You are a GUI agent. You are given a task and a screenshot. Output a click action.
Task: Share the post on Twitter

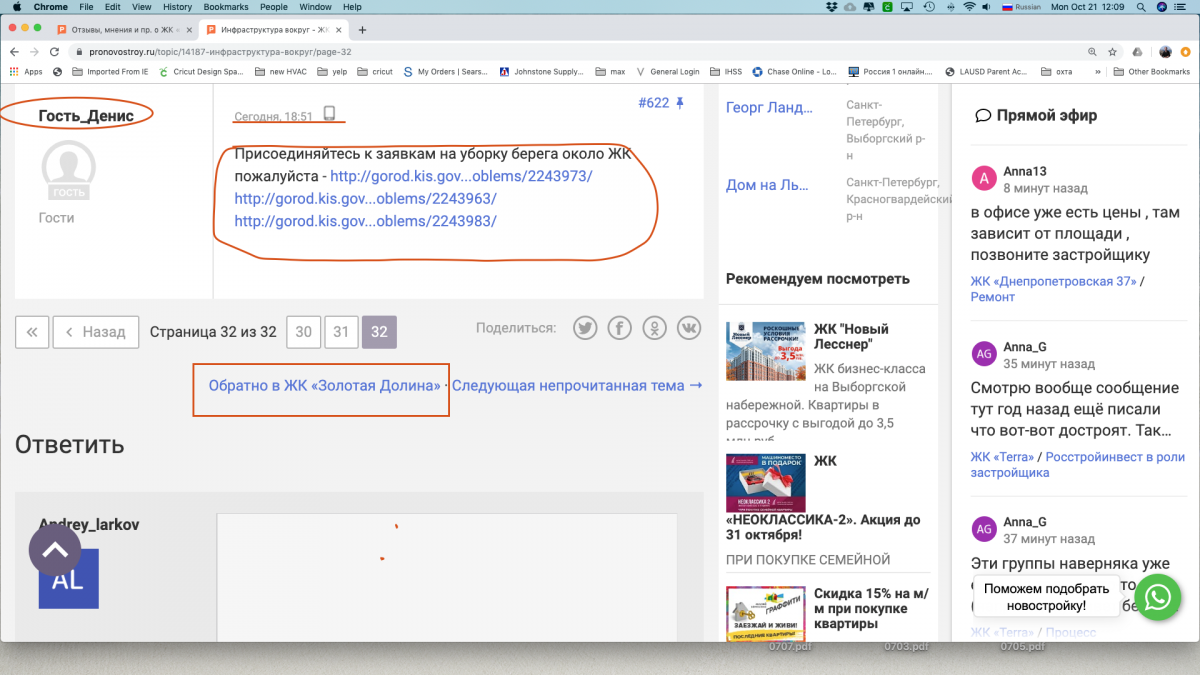click(x=585, y=328)
